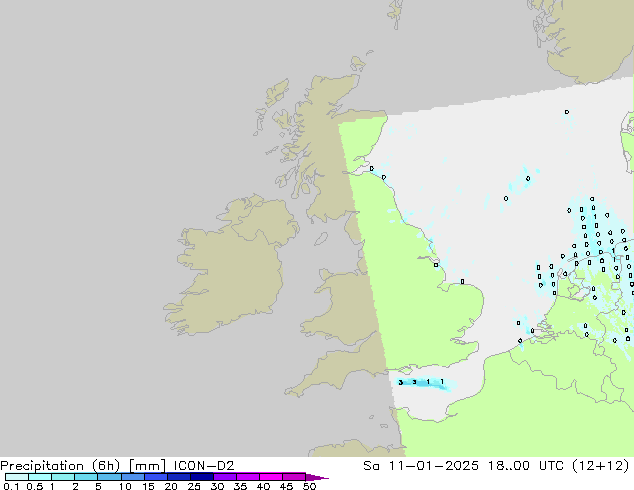Select the legend swatch between 2 and 5
The image size is (634, 490).
coord(86,477)
